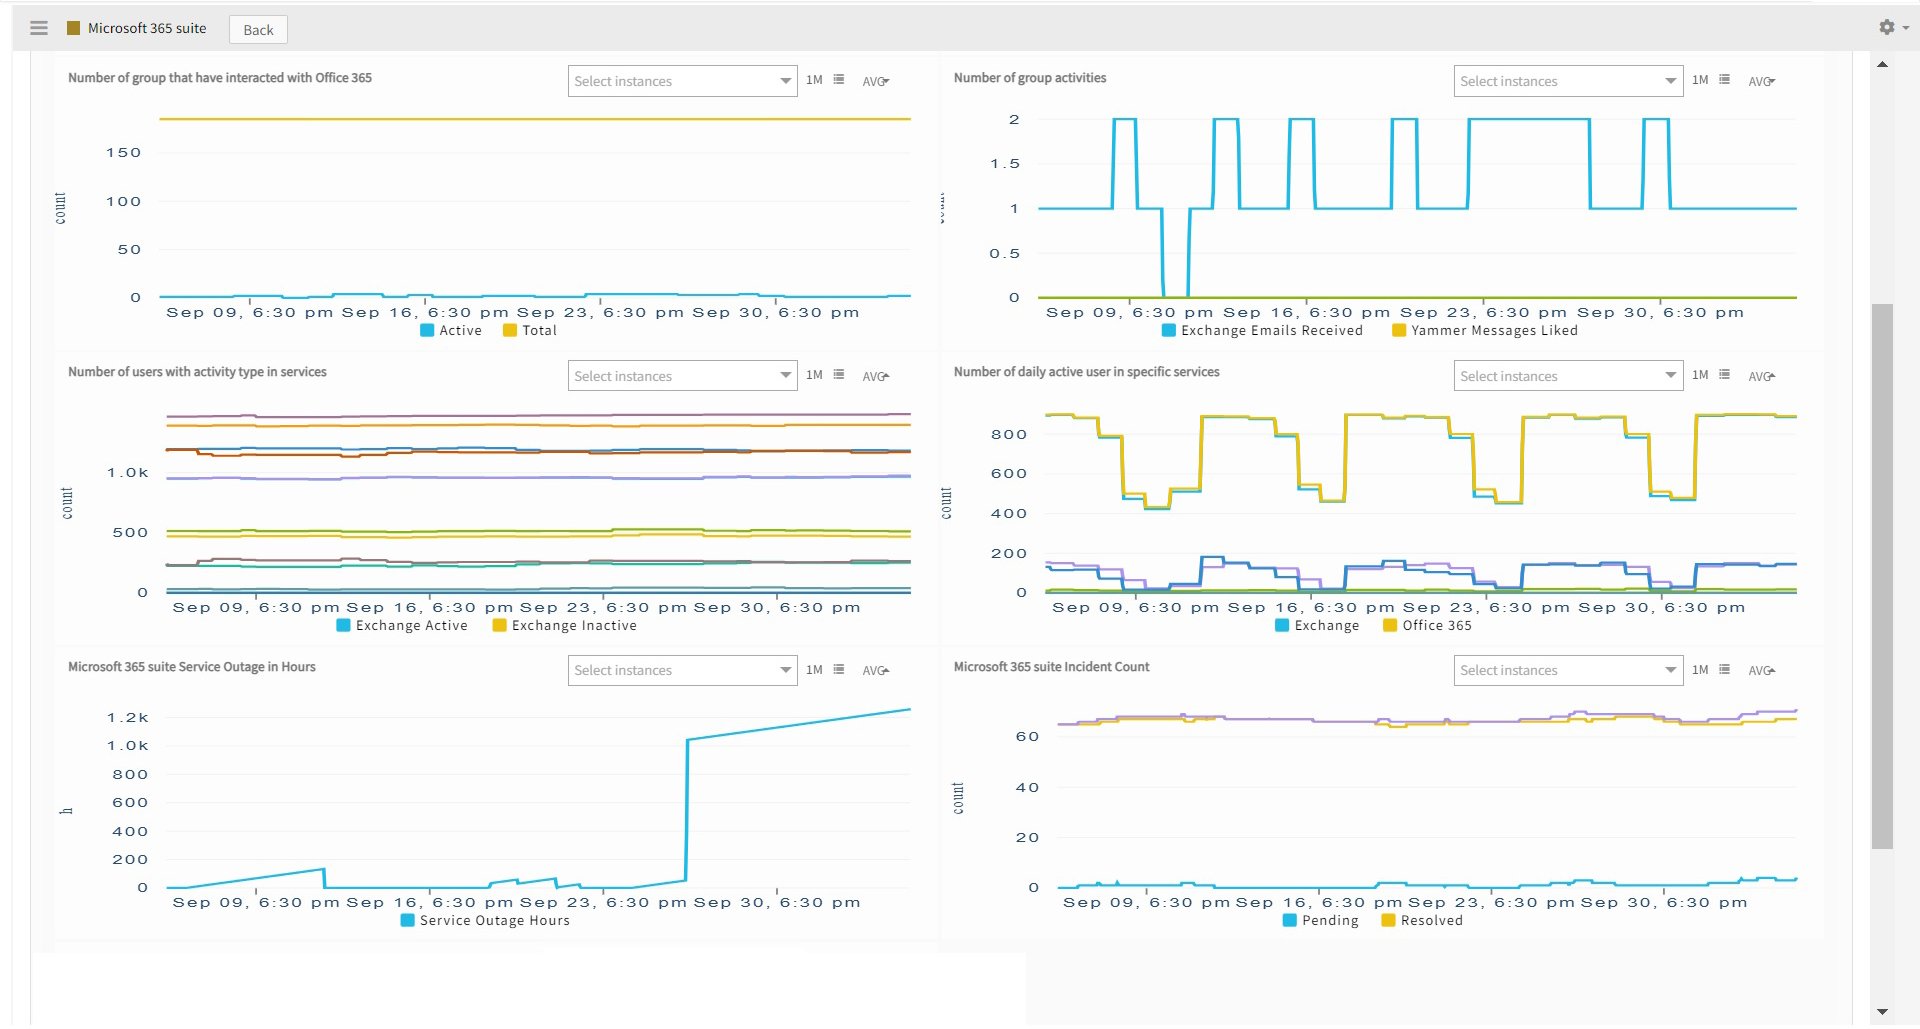Viewport: 1920px width, 1029px height.
Task: Click the list icon on daily active users chart
Action: [x=1725, y=375]
